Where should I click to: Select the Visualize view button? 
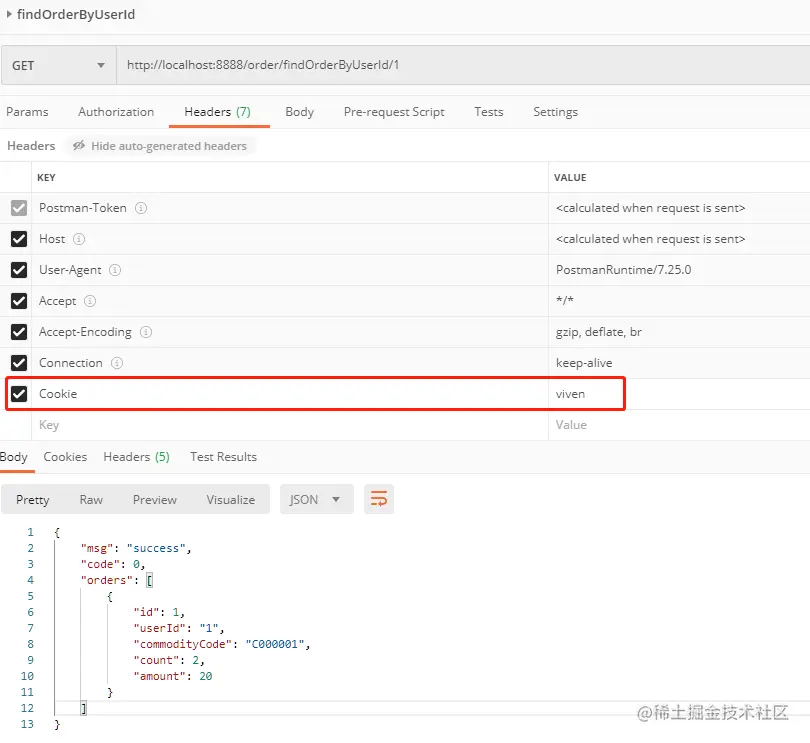pos(230,500)
